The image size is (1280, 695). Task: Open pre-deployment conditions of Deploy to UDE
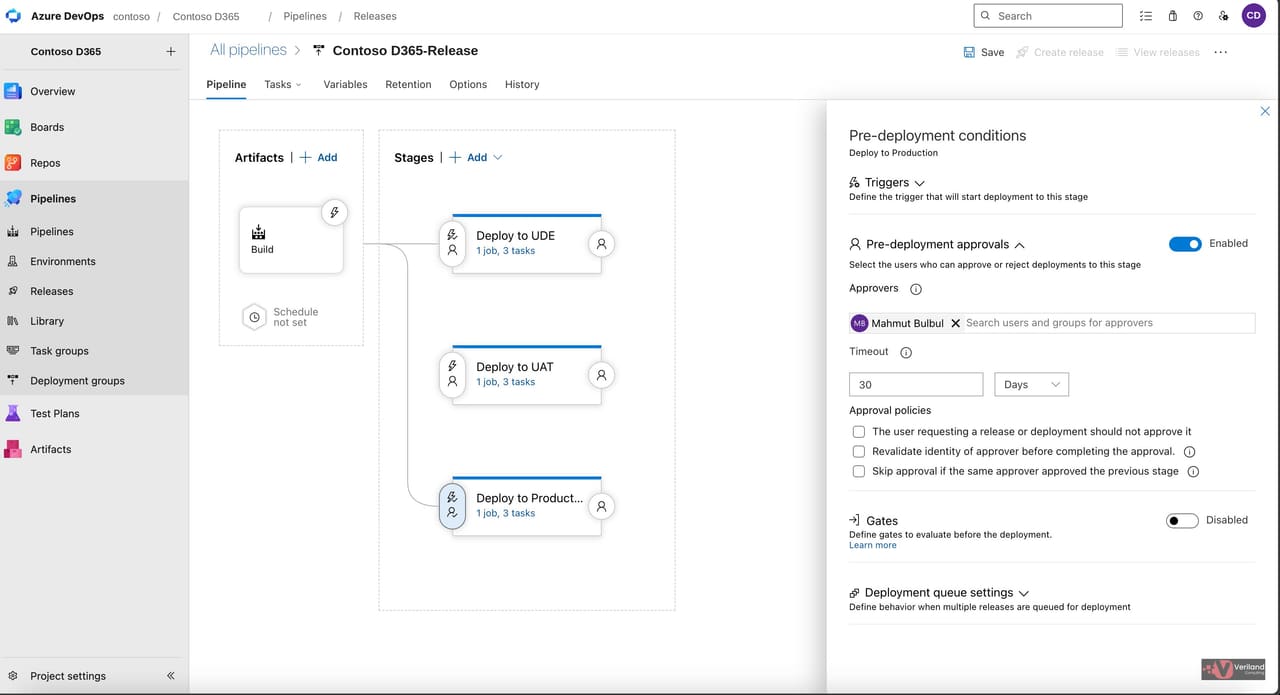(452, 243)
